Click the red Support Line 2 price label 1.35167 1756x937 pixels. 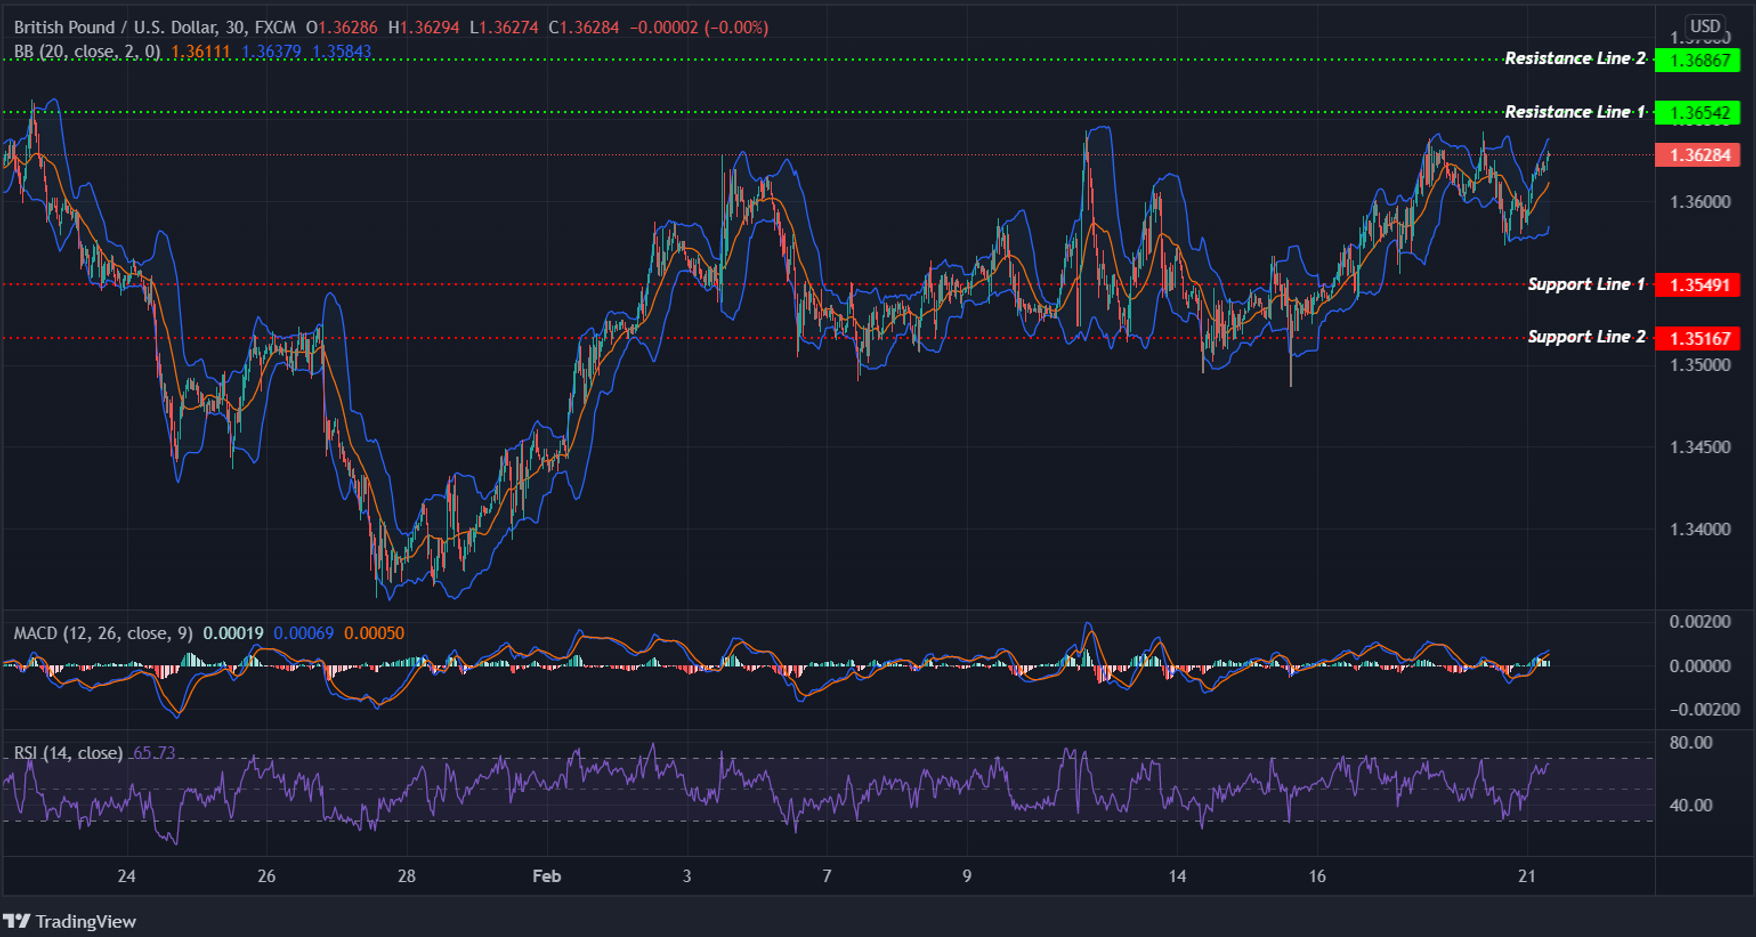1699,338
